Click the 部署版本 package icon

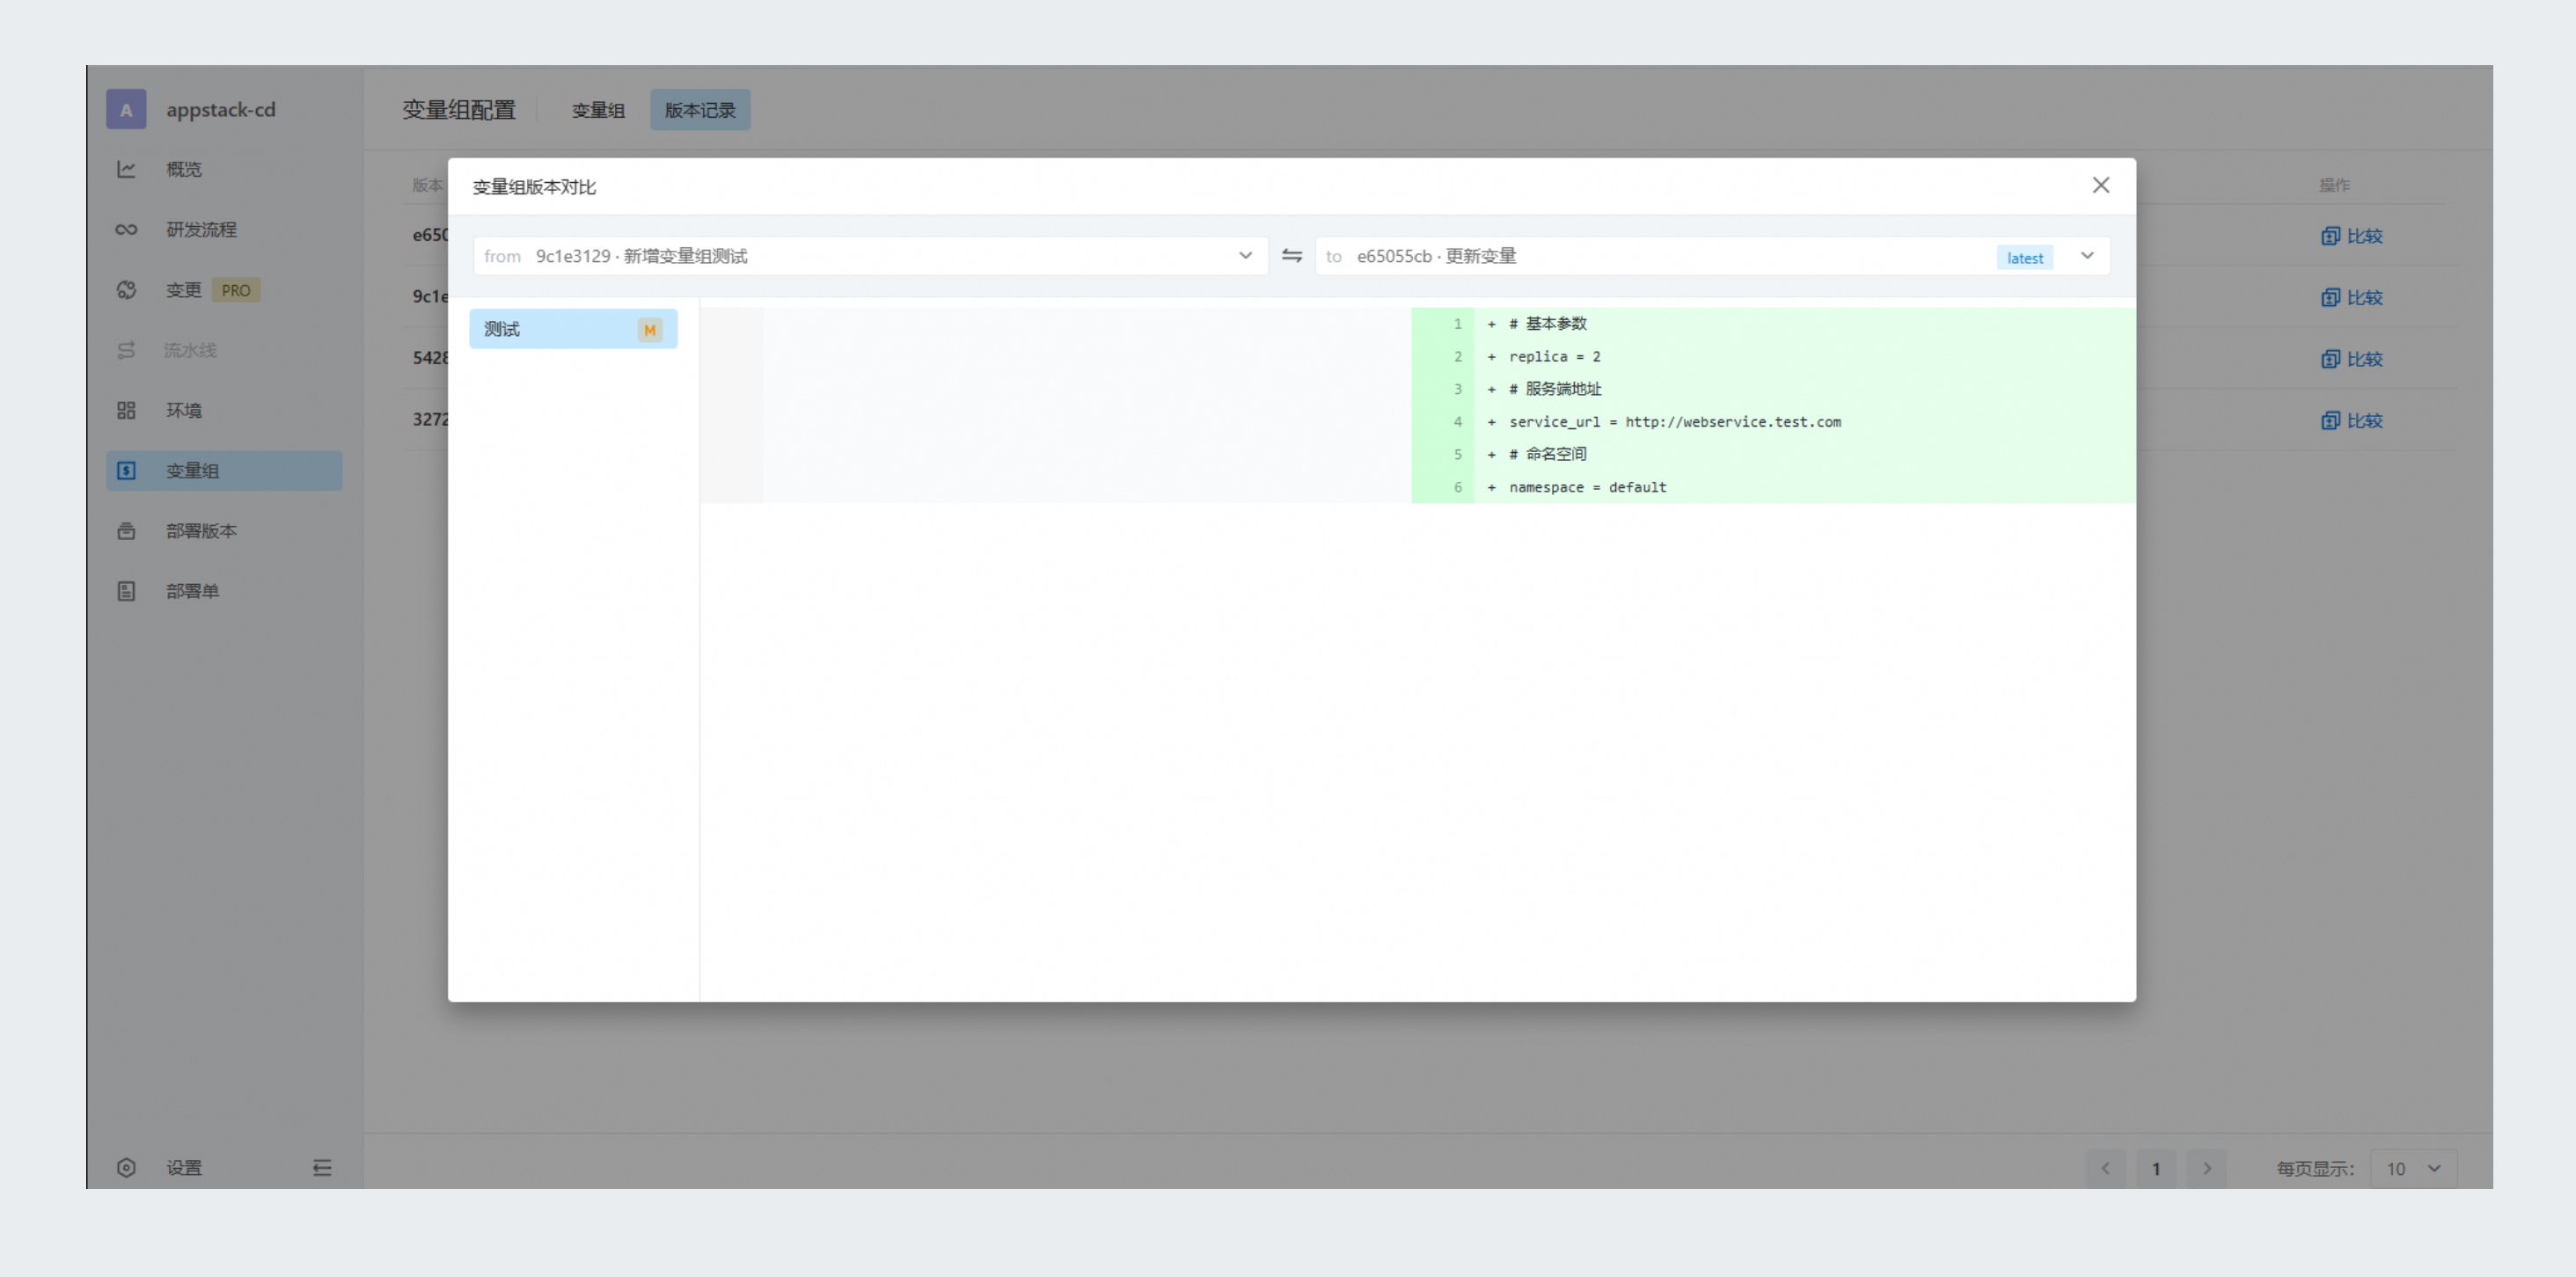pyautogui.click(x=126, y=531)
